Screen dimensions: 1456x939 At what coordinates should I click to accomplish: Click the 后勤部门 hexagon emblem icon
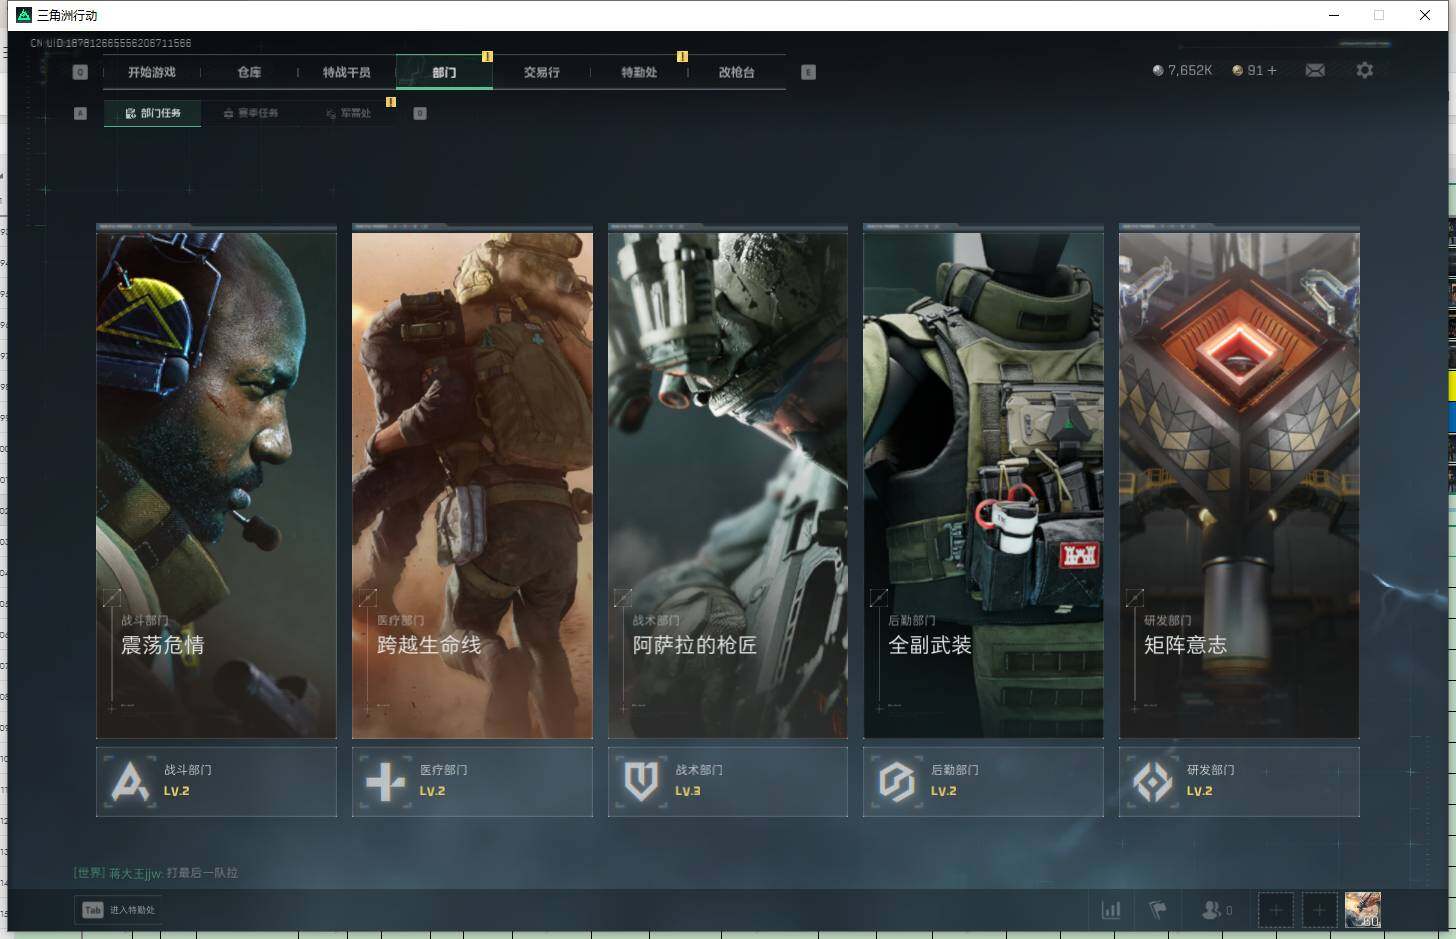tap(897, 782)
